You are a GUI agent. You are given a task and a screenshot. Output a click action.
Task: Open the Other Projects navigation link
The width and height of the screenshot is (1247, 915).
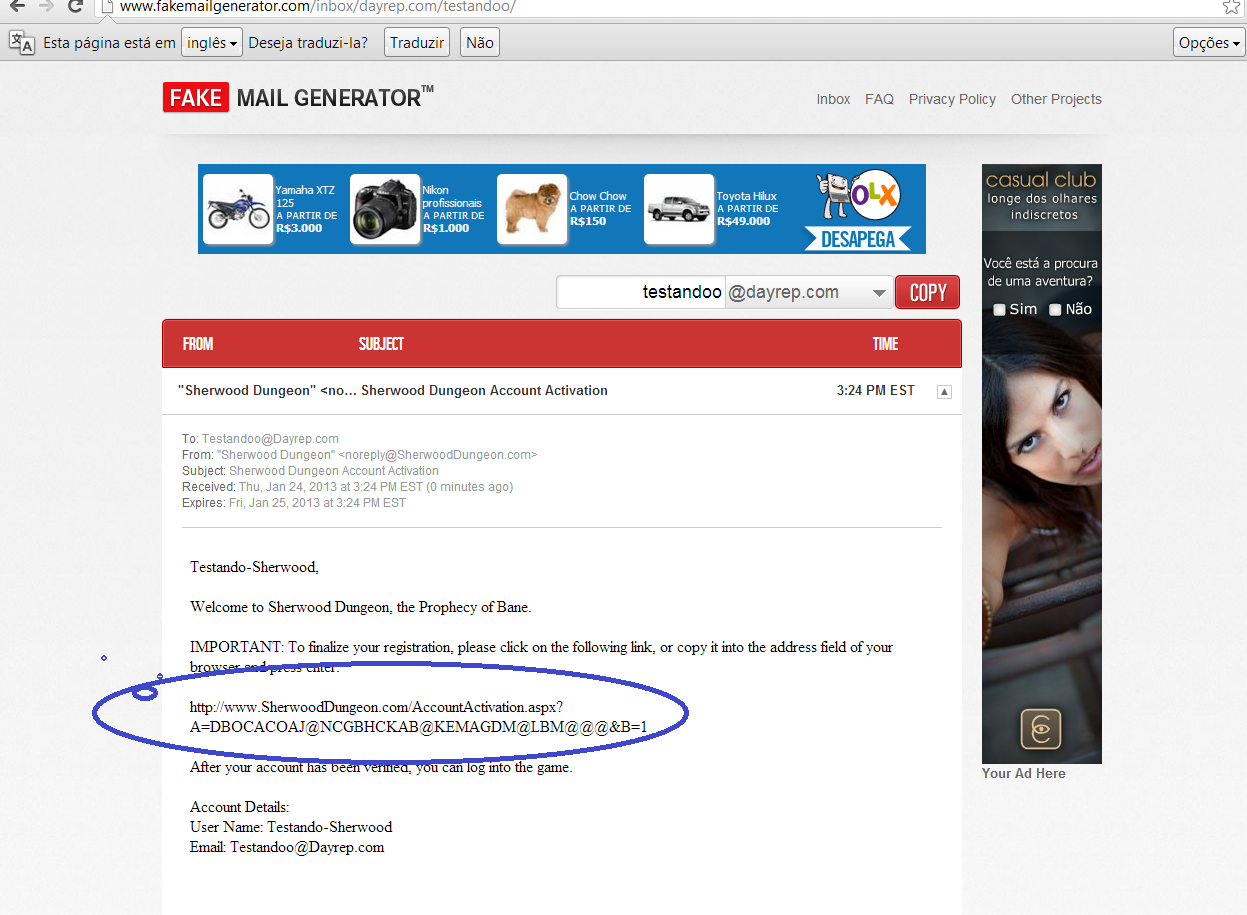click(x=1056, y=99)
